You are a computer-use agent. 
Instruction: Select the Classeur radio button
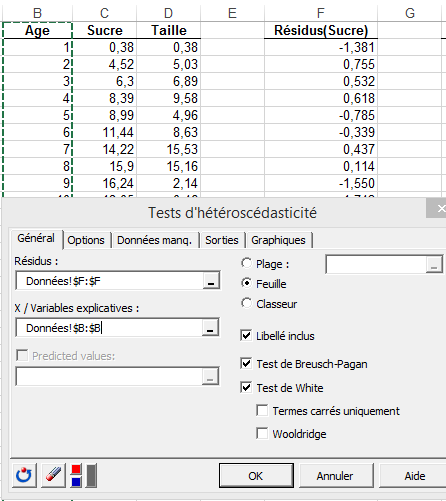247,303
